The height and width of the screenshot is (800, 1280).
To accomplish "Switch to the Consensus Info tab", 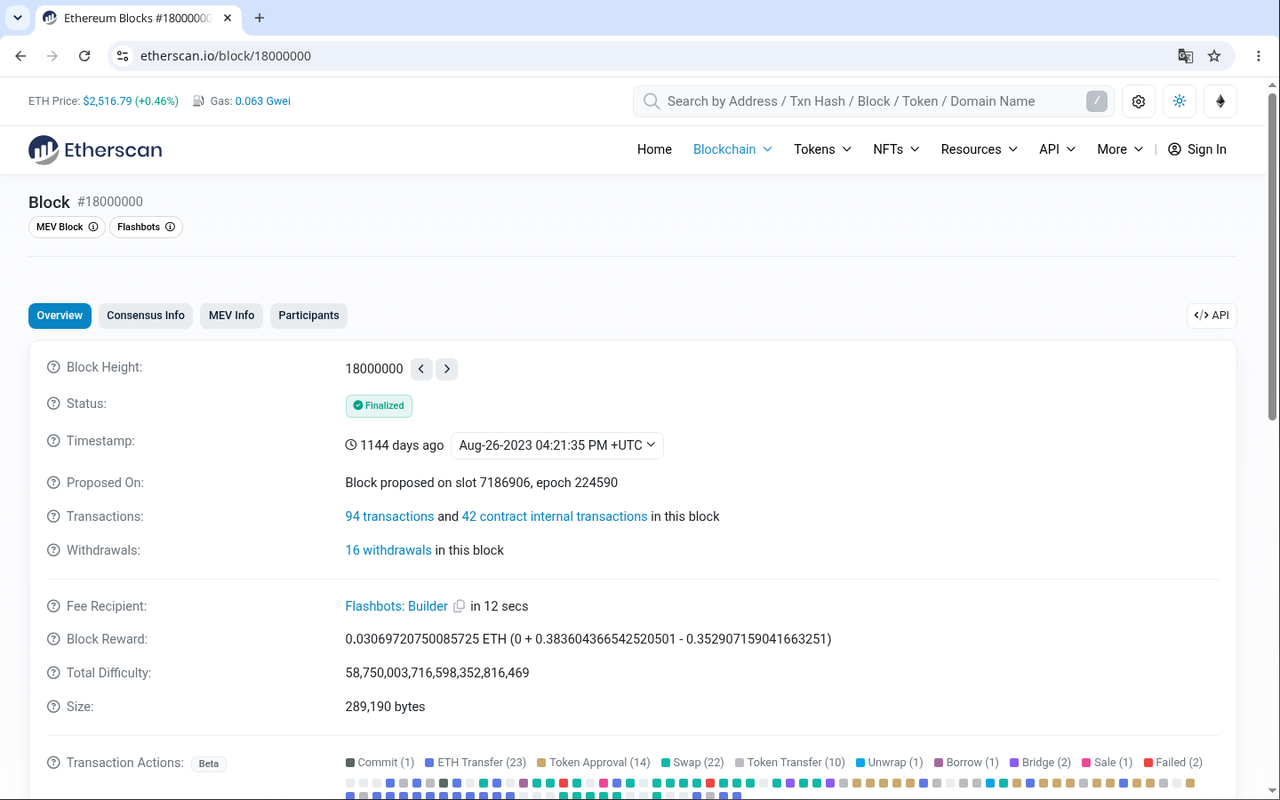I will pyautogui.click(x=146, y=316).
